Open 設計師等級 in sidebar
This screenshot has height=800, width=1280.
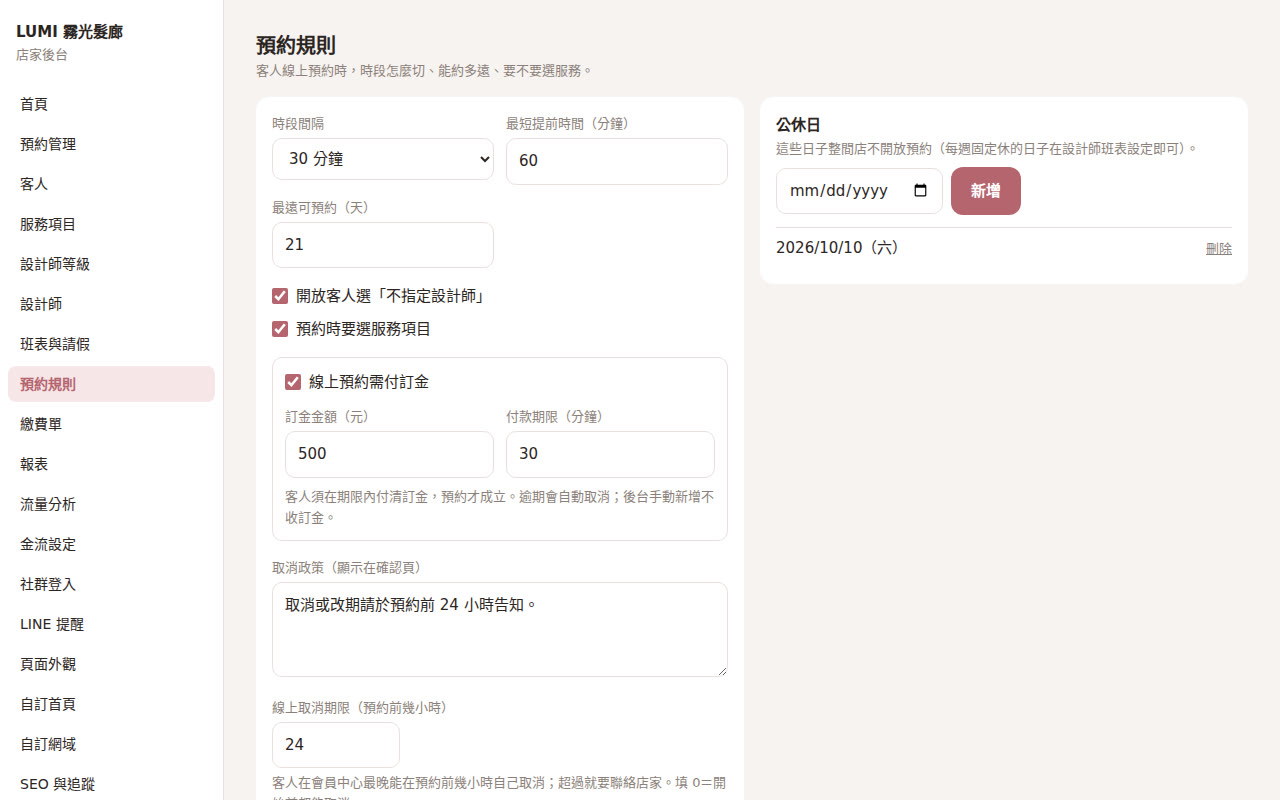111,264
